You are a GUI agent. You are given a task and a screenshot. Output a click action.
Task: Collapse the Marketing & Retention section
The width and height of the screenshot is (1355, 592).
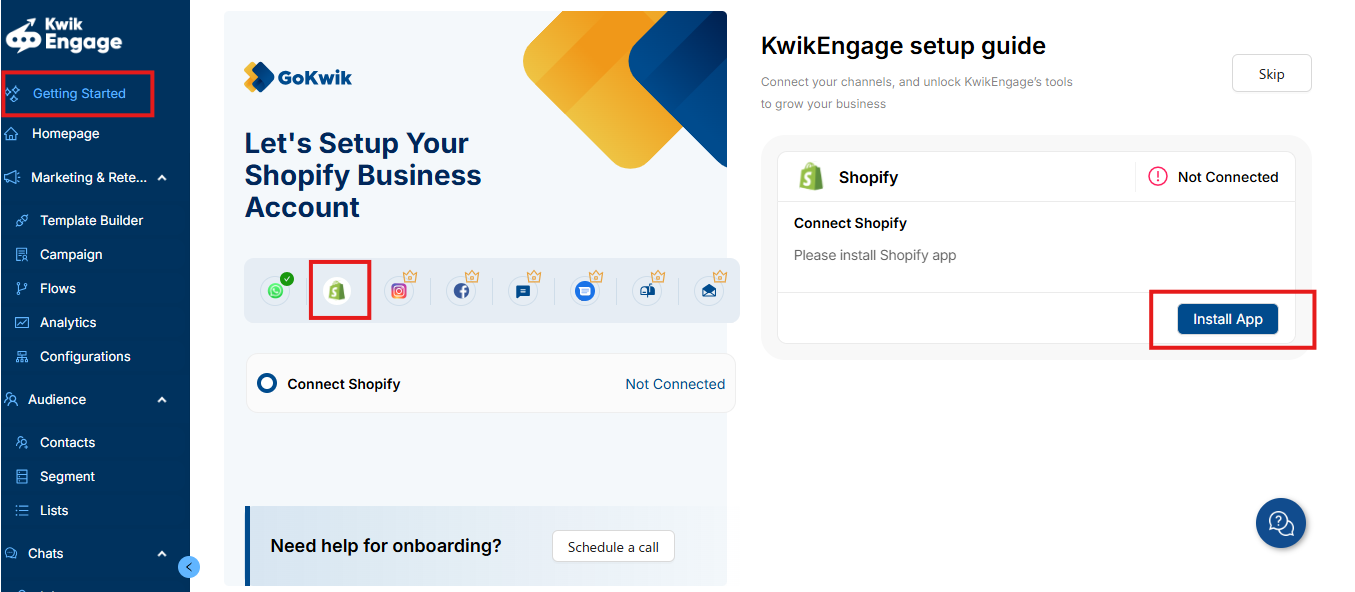click(x=162, y=178)
